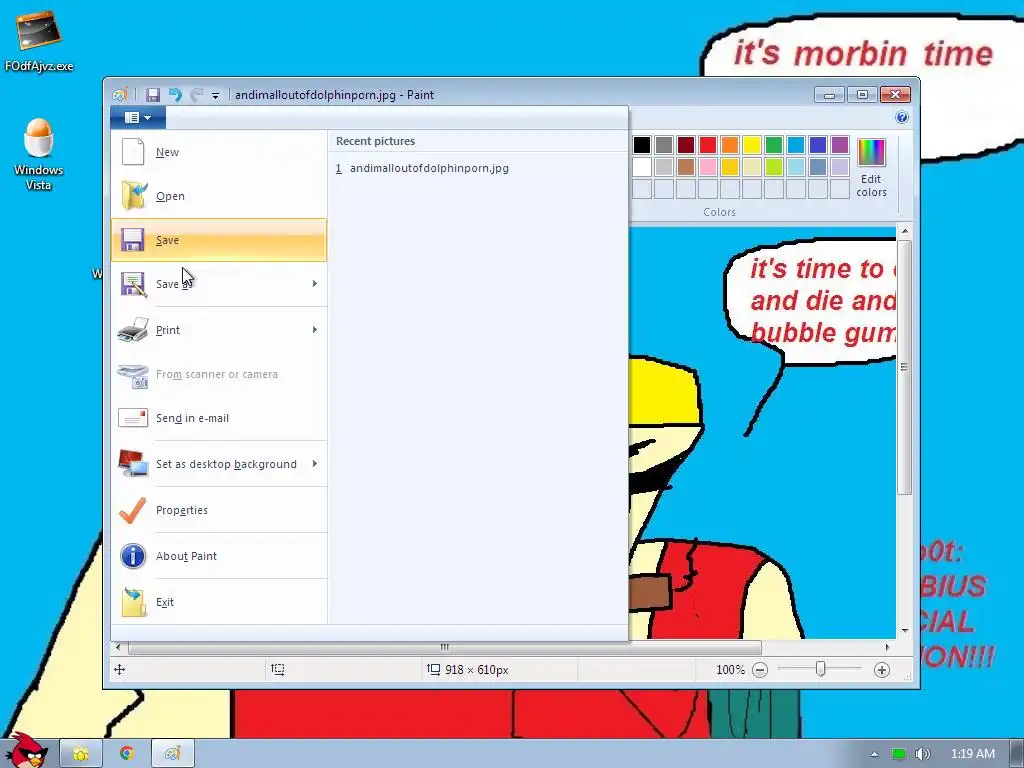Open FOdfAjvz.exe desktop icon
Screen dimensions: 1024x768
point(39,41)
